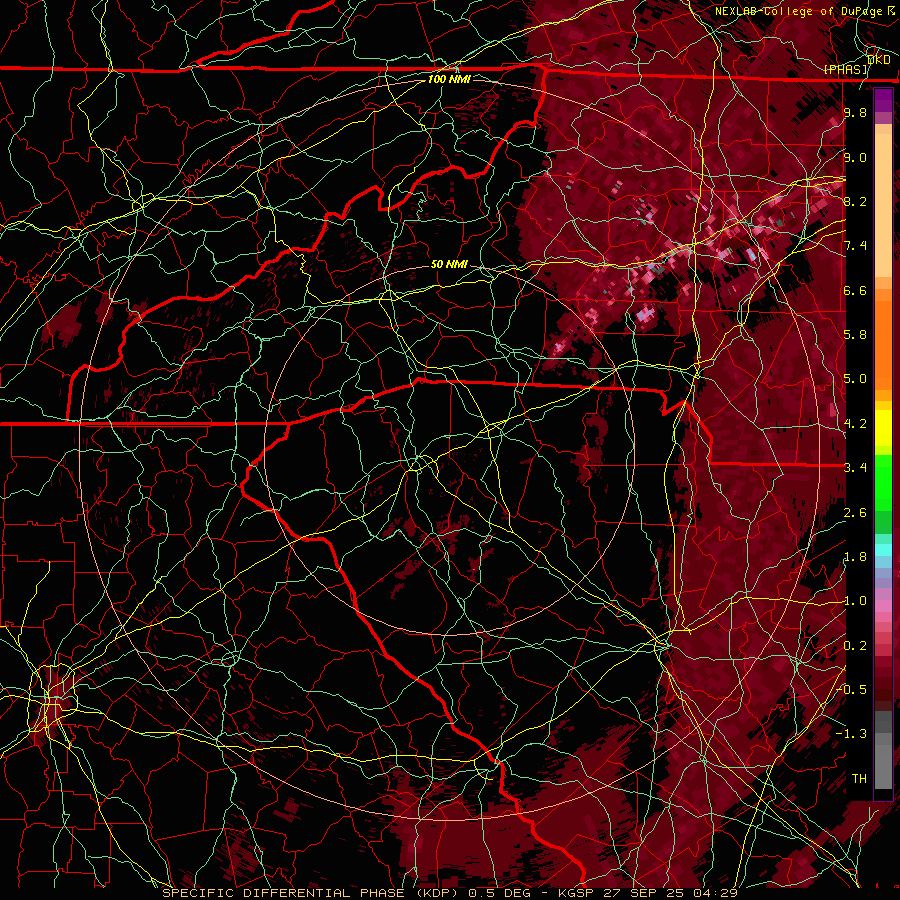Select the pink swatch beside 1.0

point(883,606)
